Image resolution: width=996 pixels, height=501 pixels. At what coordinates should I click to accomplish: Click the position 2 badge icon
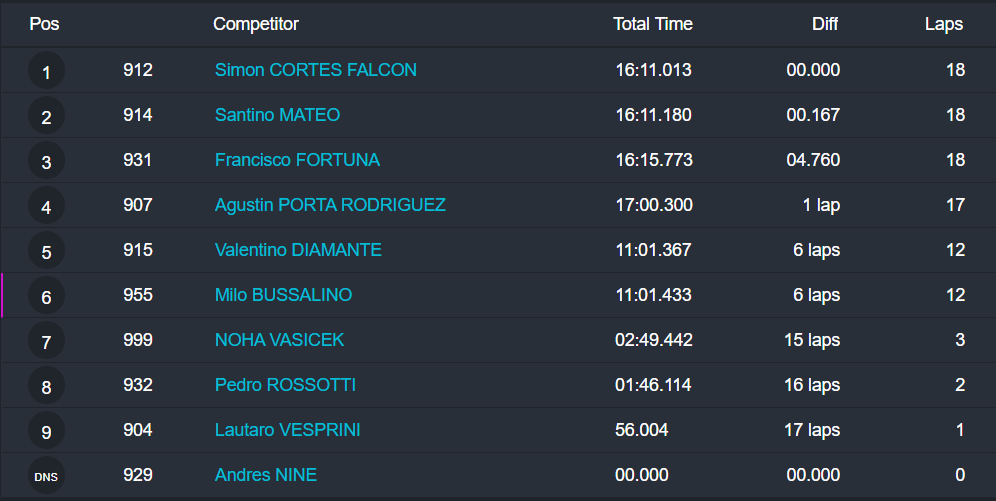(x=46, y=117)
